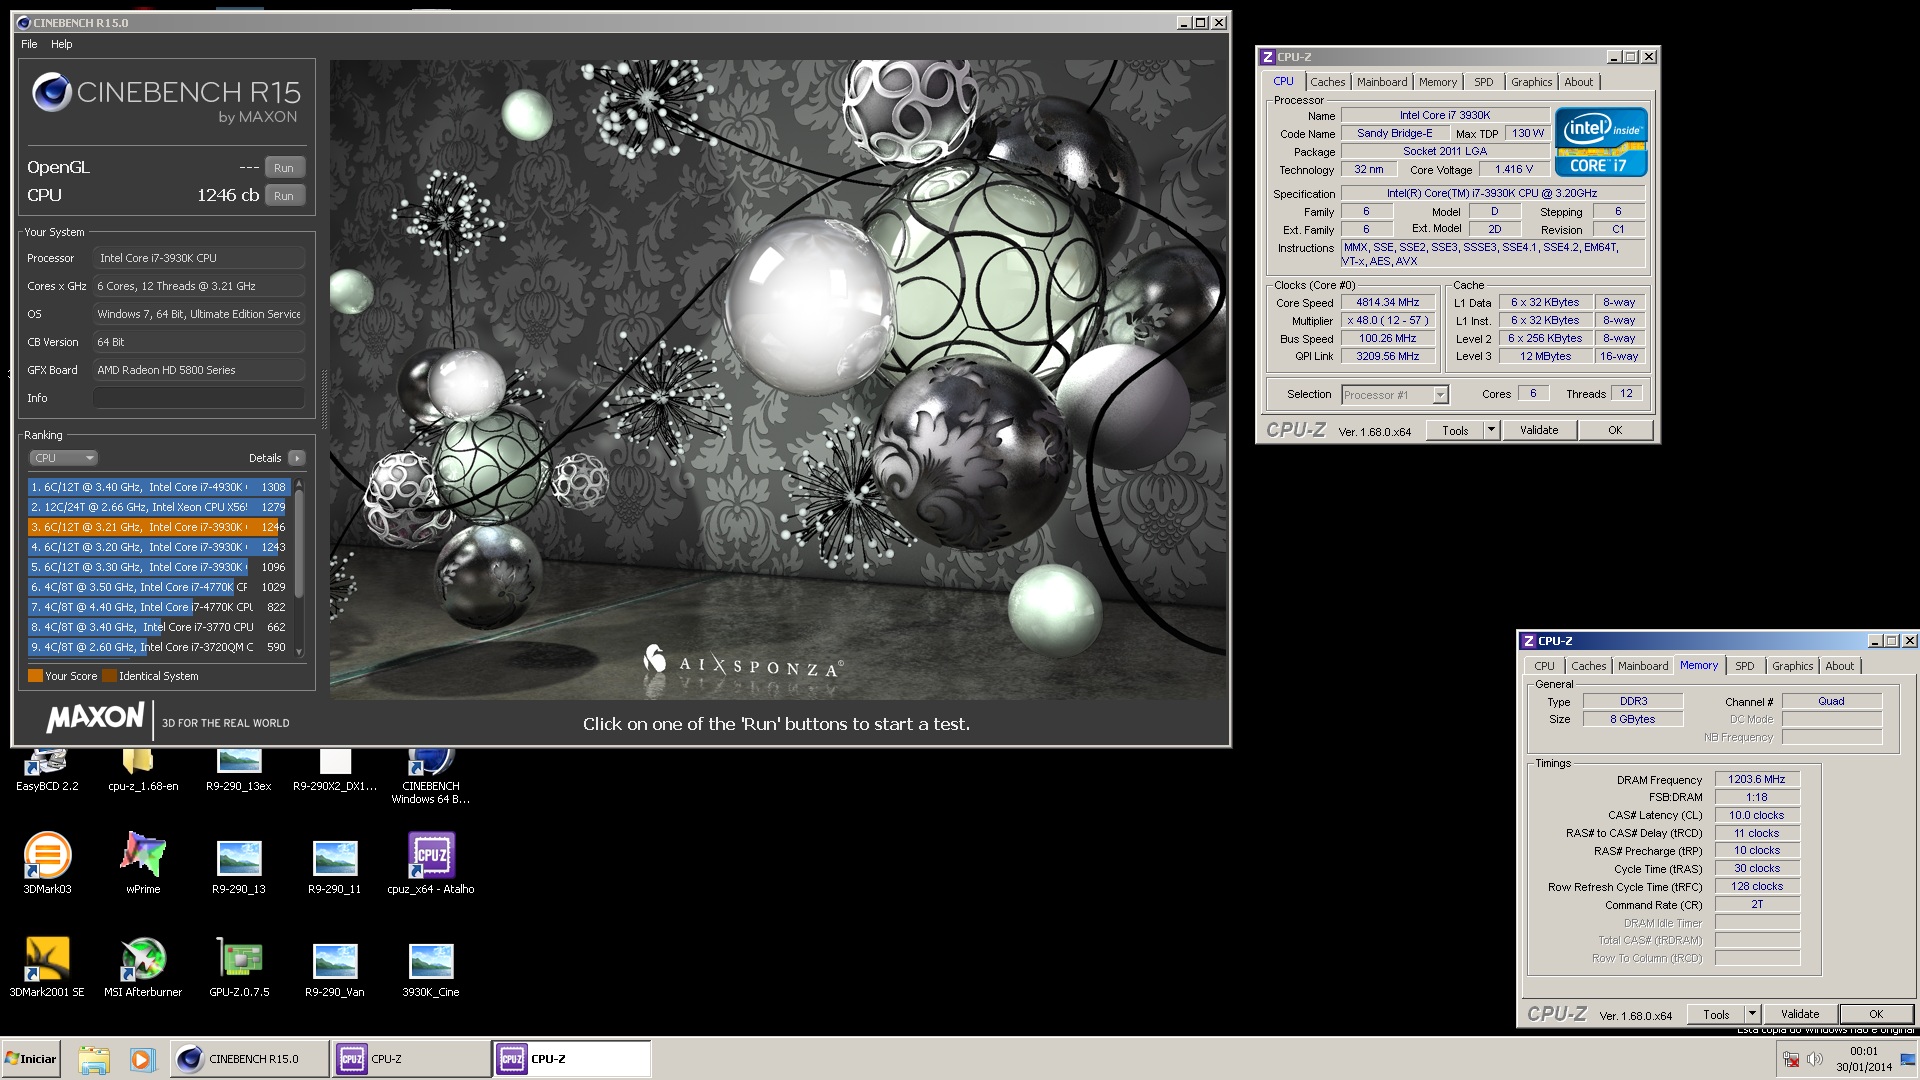Launch the GPU-Z.0.7.5 desktop icon
Image resolution: width=1920 pixels, height=1080 pixels.
point(239,967)
